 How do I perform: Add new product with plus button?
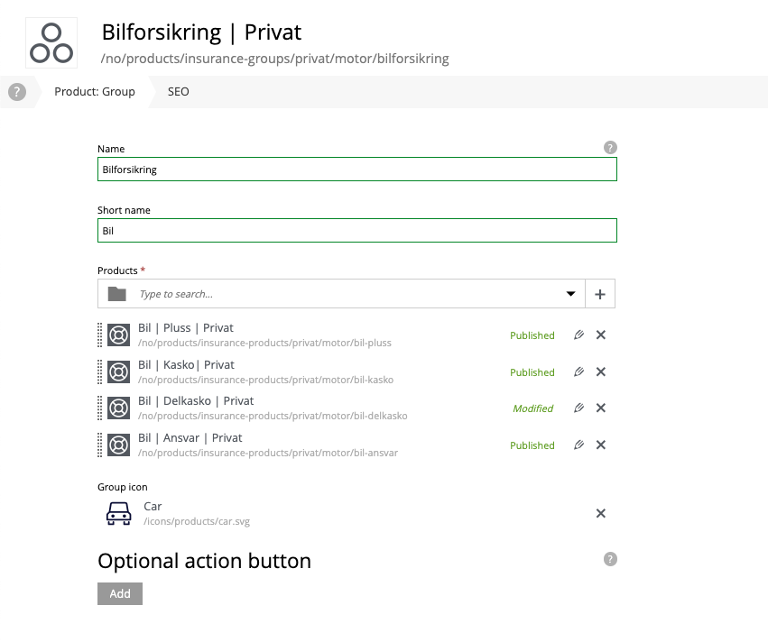600,294
